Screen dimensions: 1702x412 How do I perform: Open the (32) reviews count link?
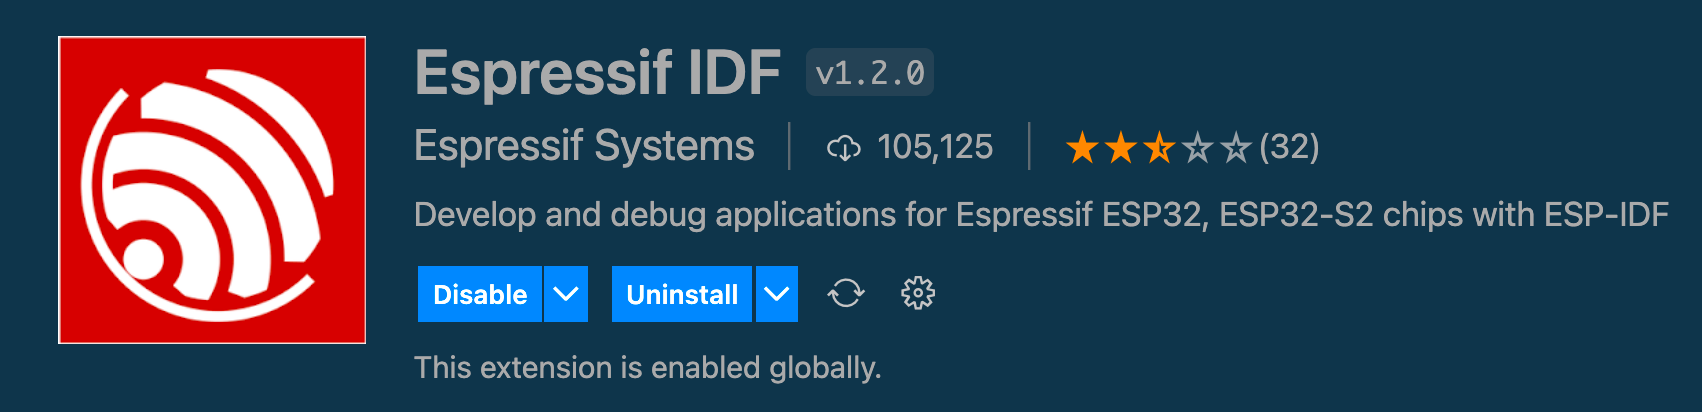[x=1289, y=147]
